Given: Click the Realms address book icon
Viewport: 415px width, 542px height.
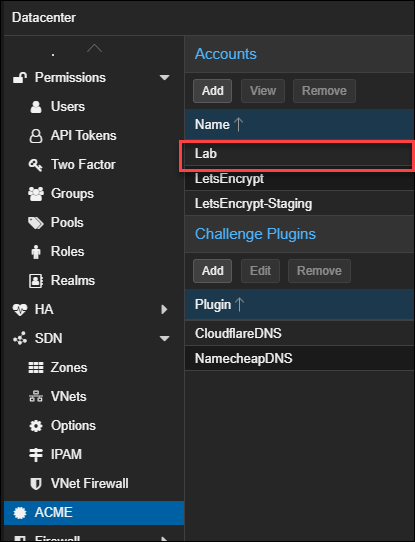Looking at the screenshot, I should pyautogui.click(x=36, y=281).
